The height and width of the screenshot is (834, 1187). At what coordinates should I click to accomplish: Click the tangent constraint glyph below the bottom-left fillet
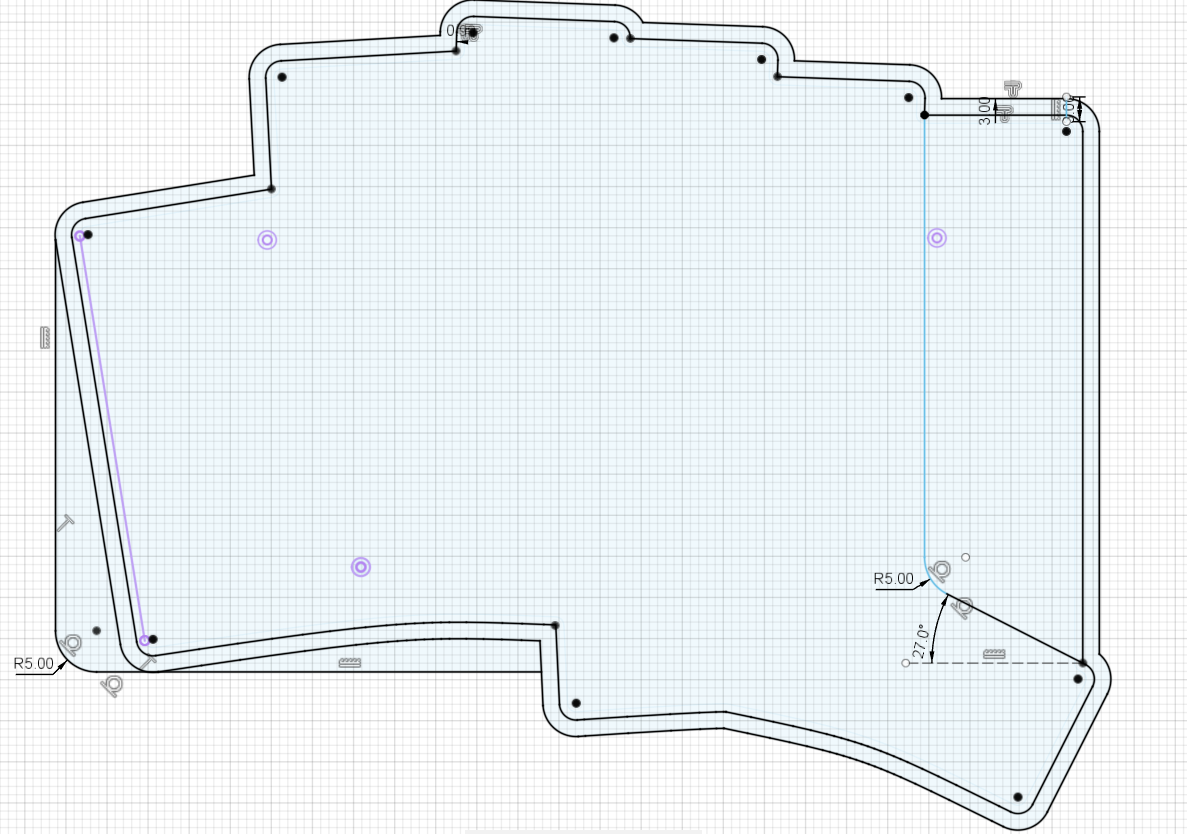[111, 686]
